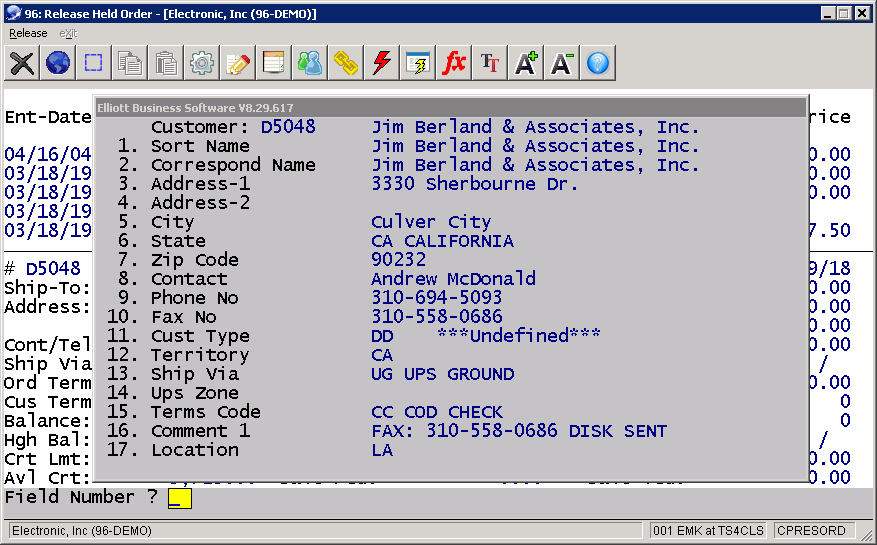The image size is (877, 545).
Task: Click the 001 EMK at TS4CLS status entry
Action: pos(708,530)
